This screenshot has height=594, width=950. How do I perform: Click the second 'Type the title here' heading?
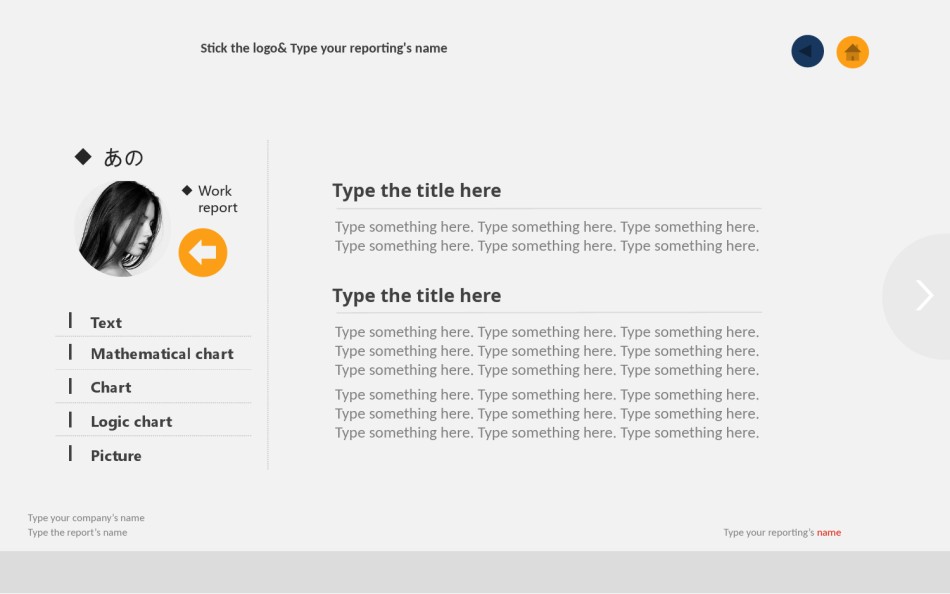[417, 295]
